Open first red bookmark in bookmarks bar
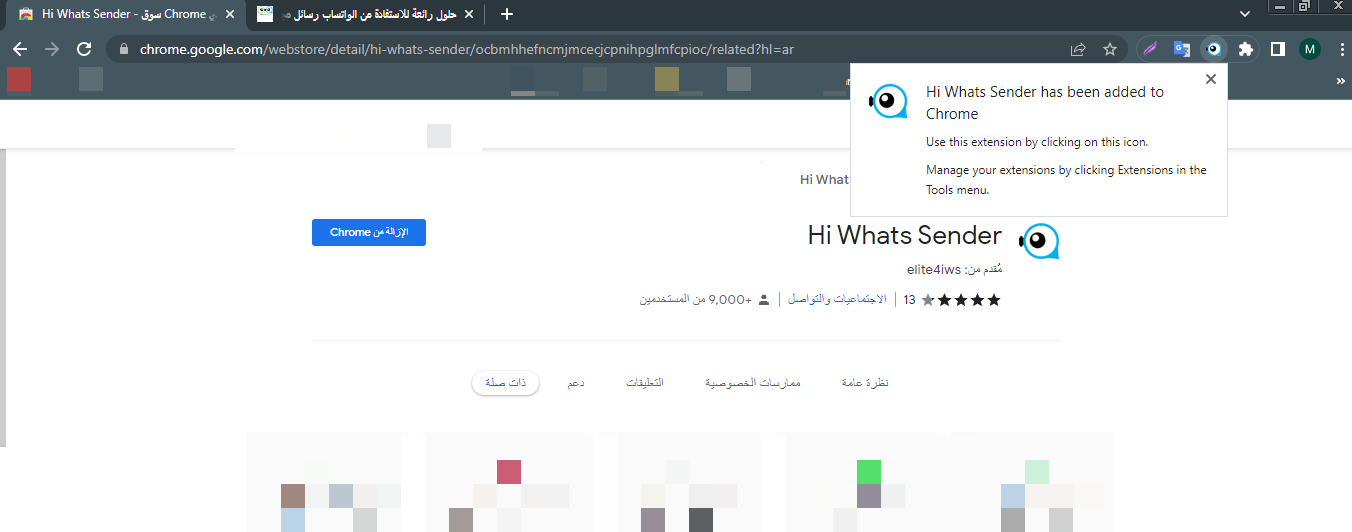The height and width of the screenshot is (532, 1352). (x=19, y=80)
